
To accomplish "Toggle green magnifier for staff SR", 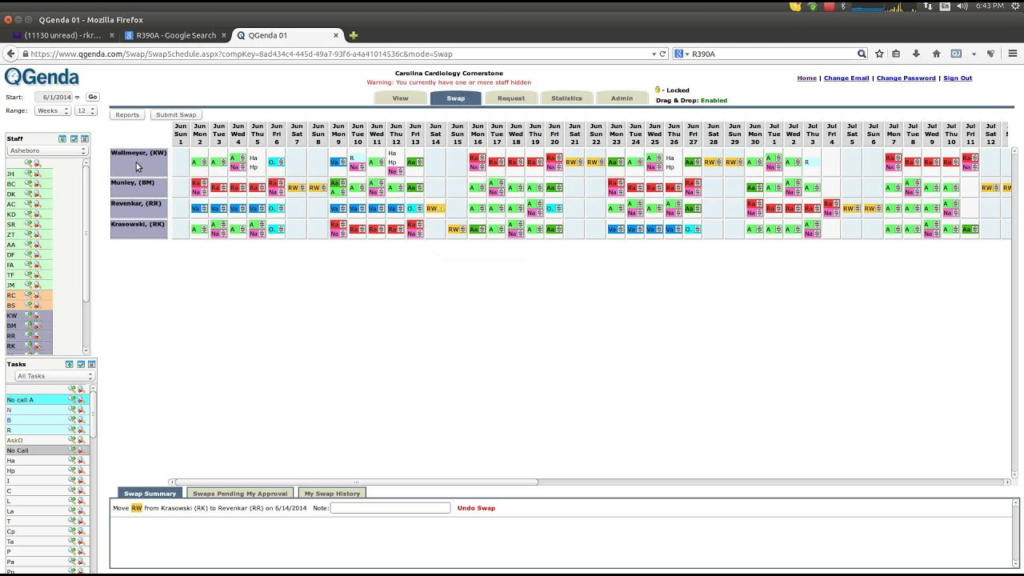I will [x=28, y=225].
